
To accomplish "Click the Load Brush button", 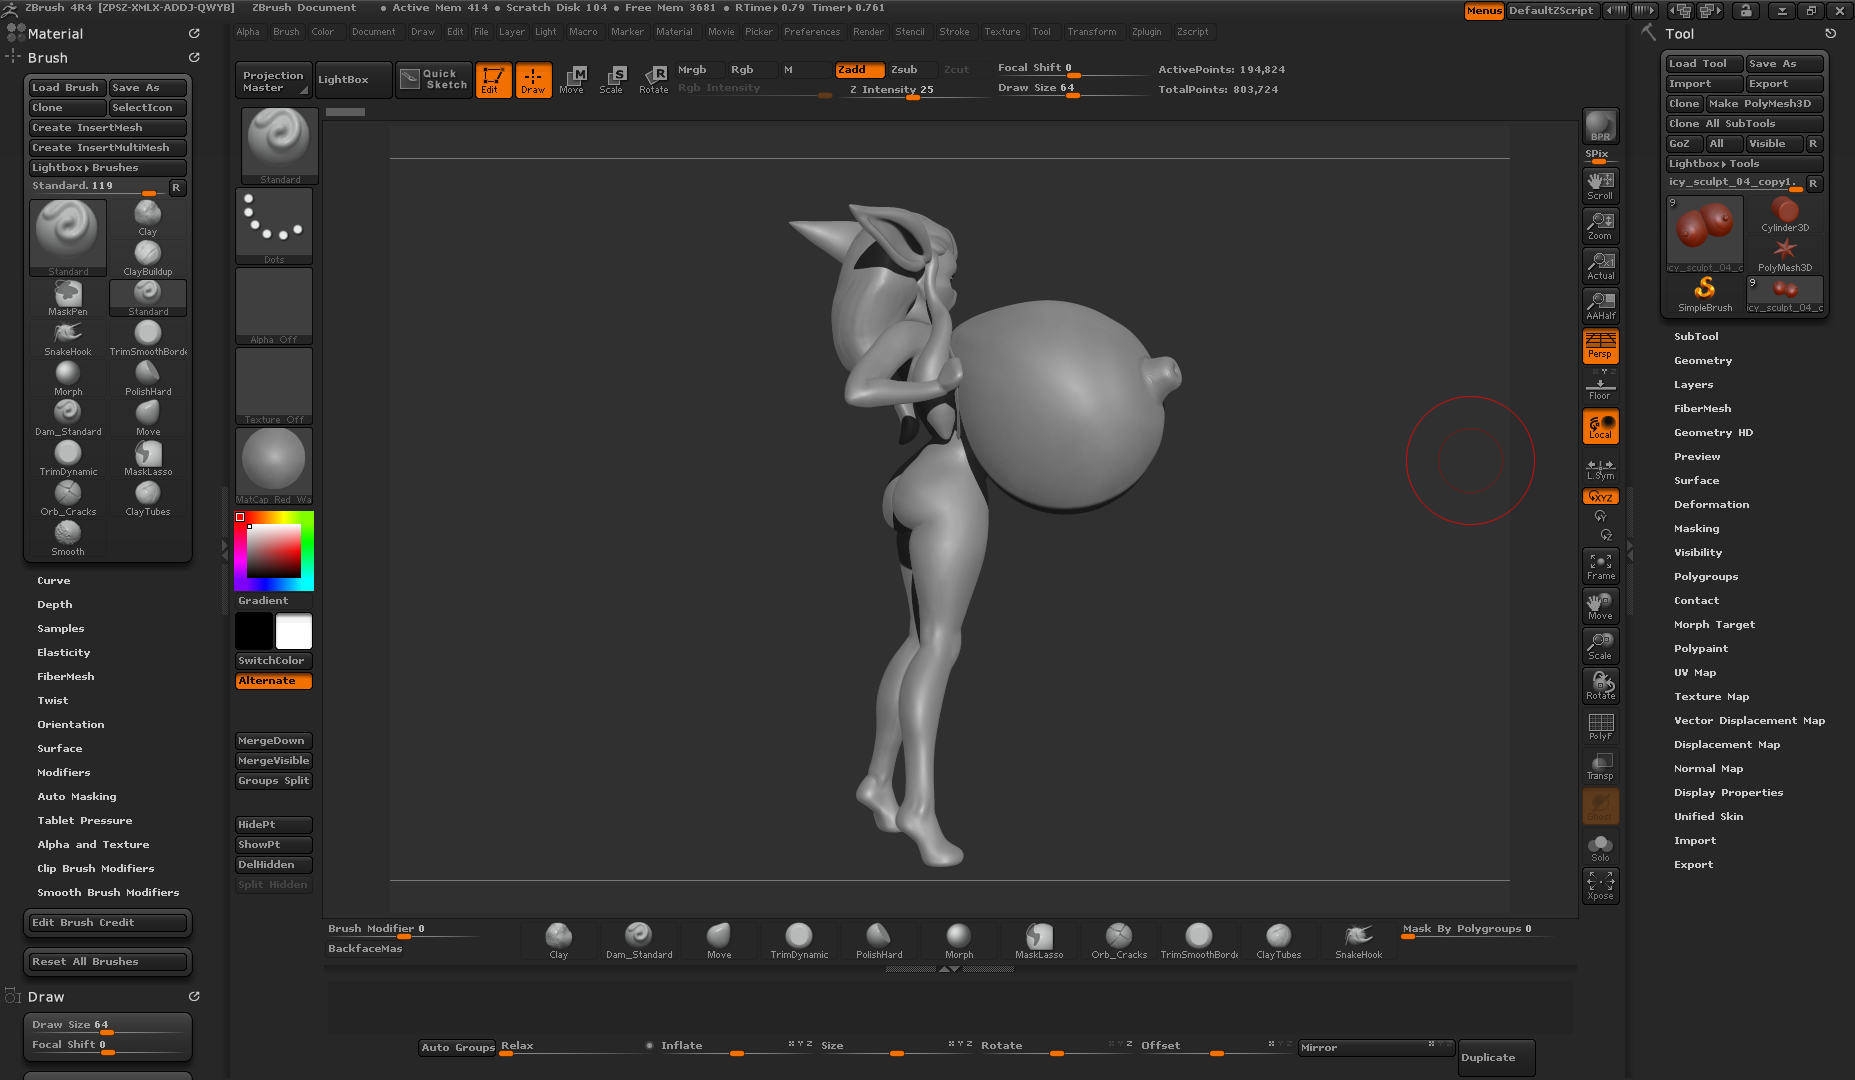I will pos(67,88).
